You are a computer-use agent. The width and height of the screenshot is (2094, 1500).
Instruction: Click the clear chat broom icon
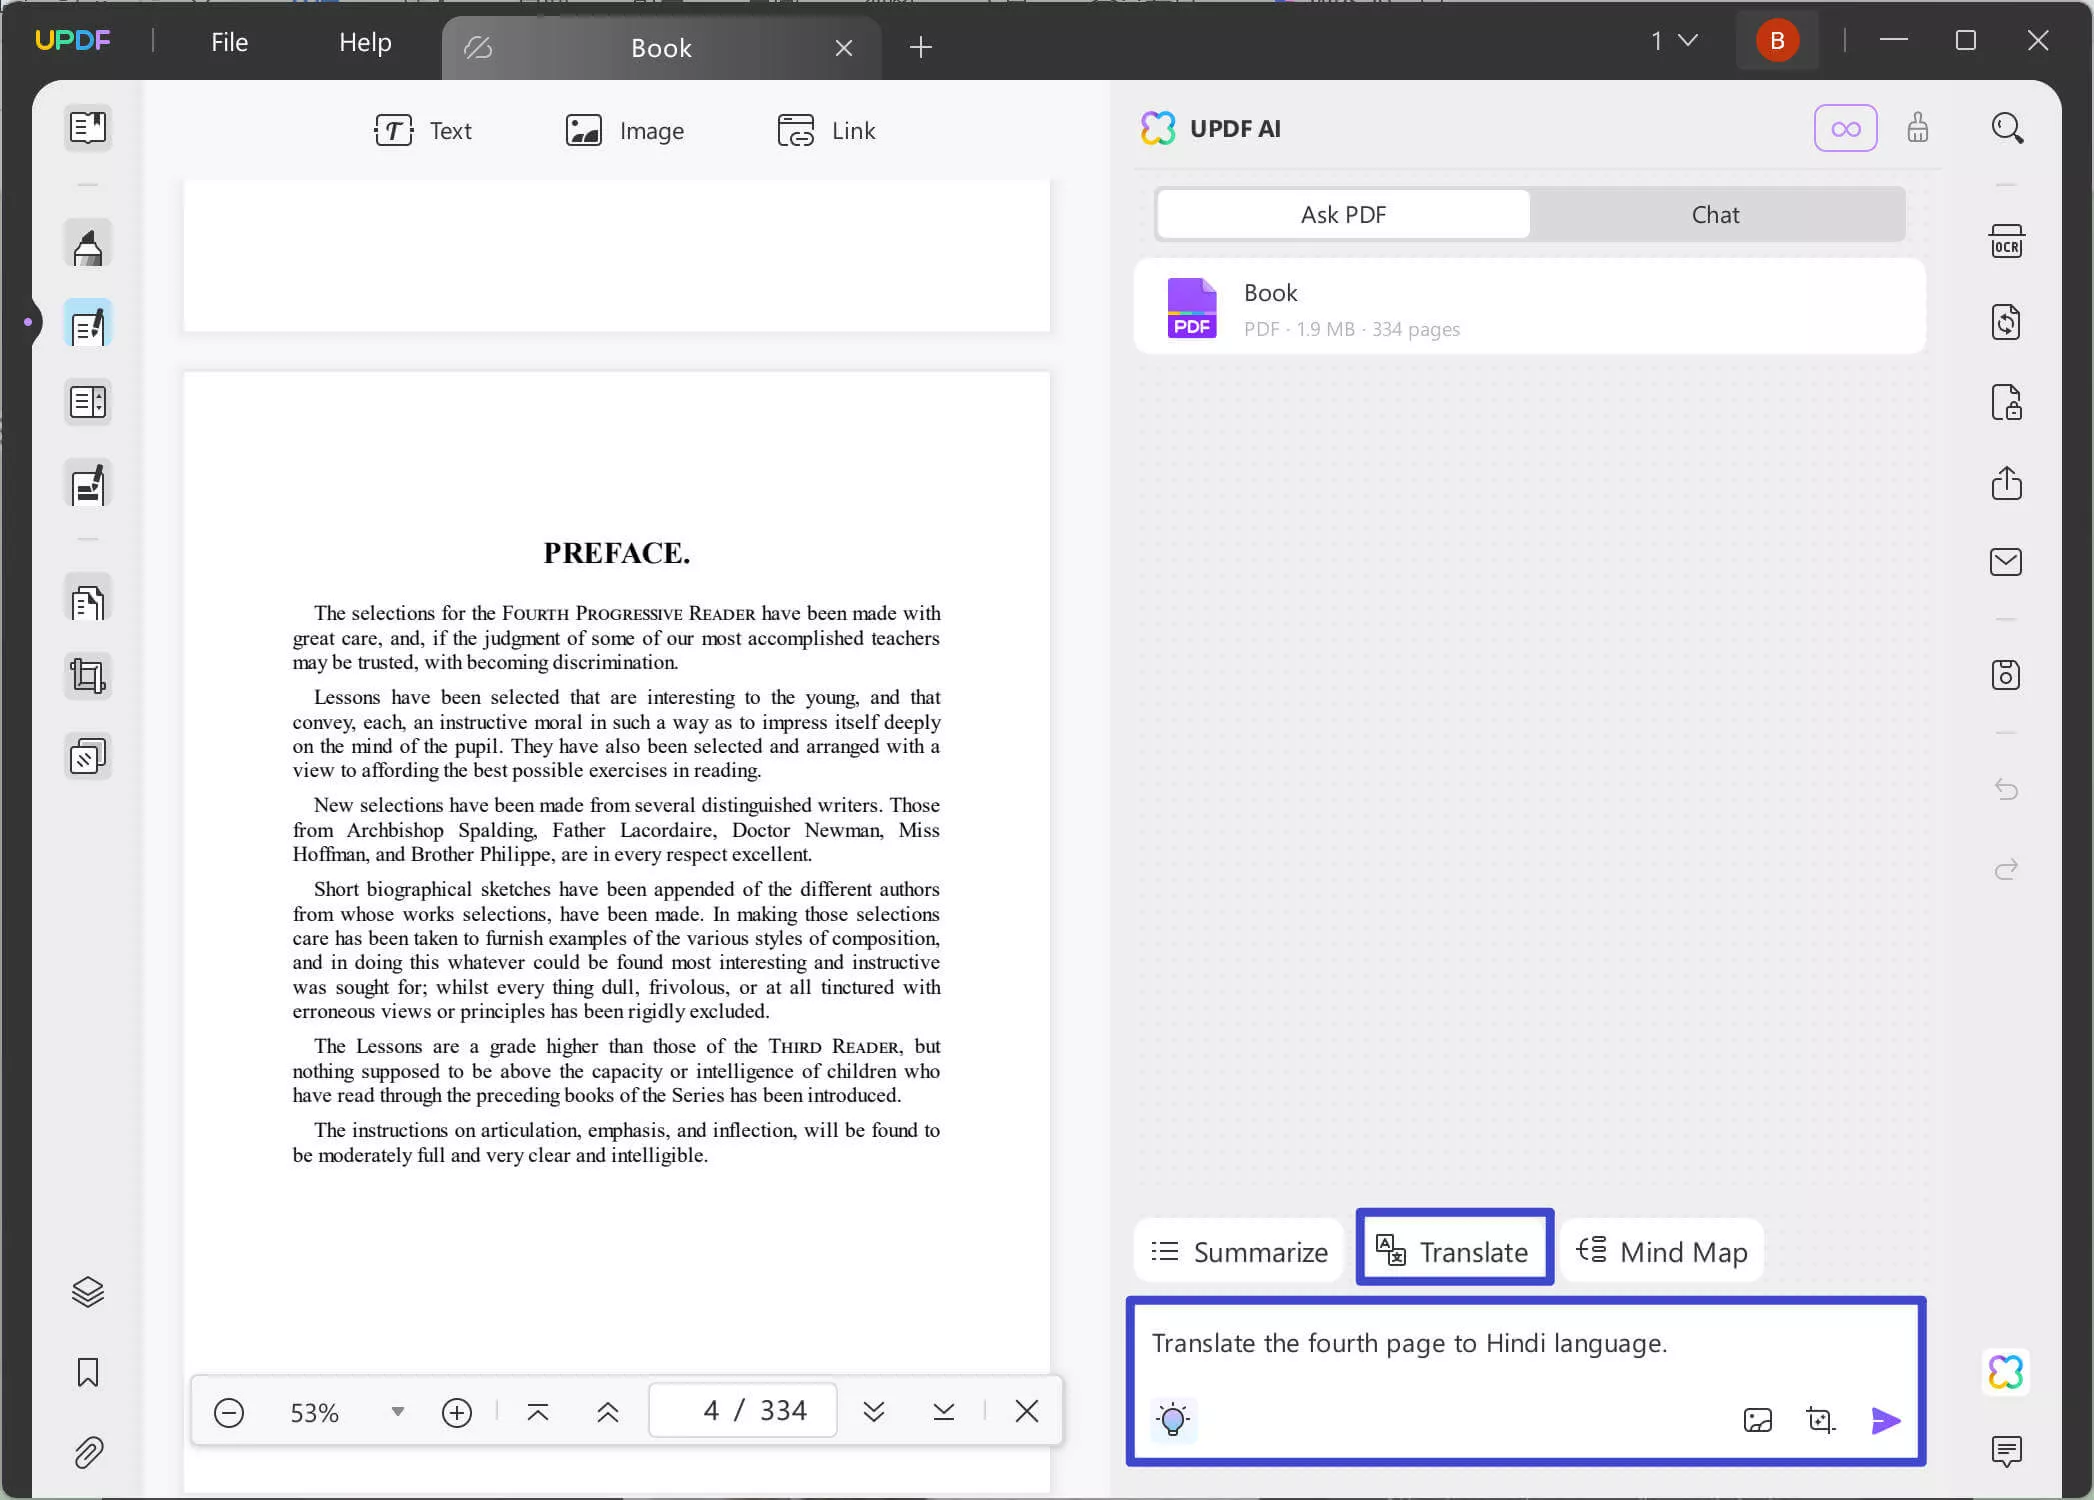point(1917,128)
